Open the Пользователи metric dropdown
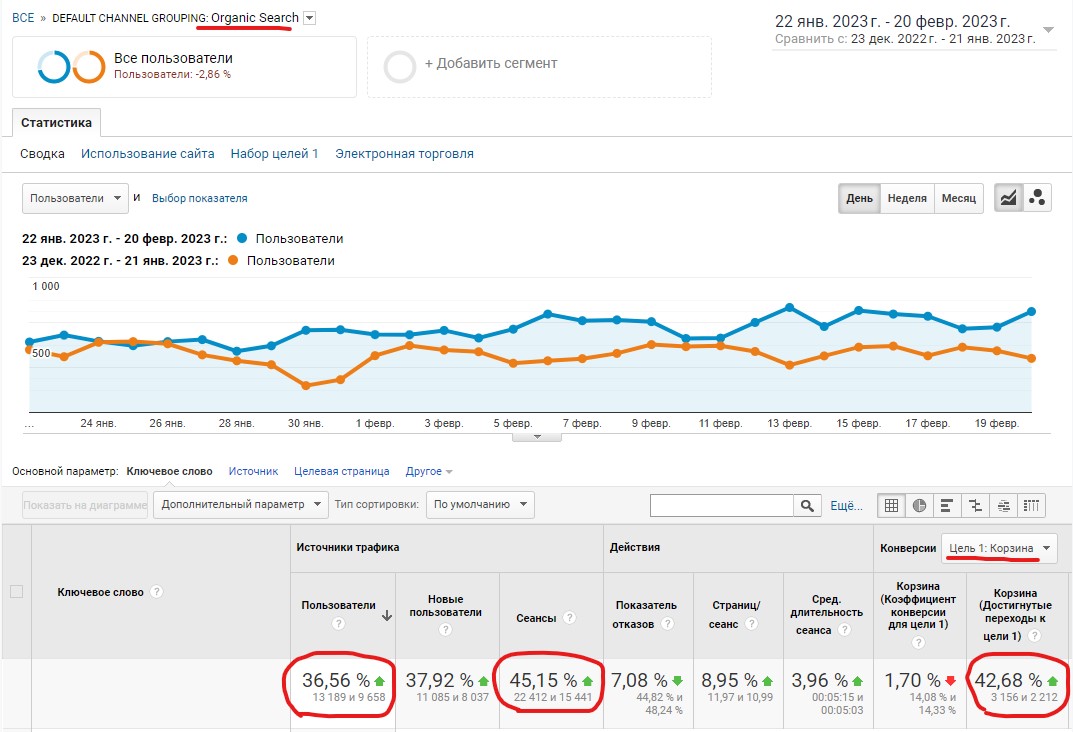 pos(75,198)
